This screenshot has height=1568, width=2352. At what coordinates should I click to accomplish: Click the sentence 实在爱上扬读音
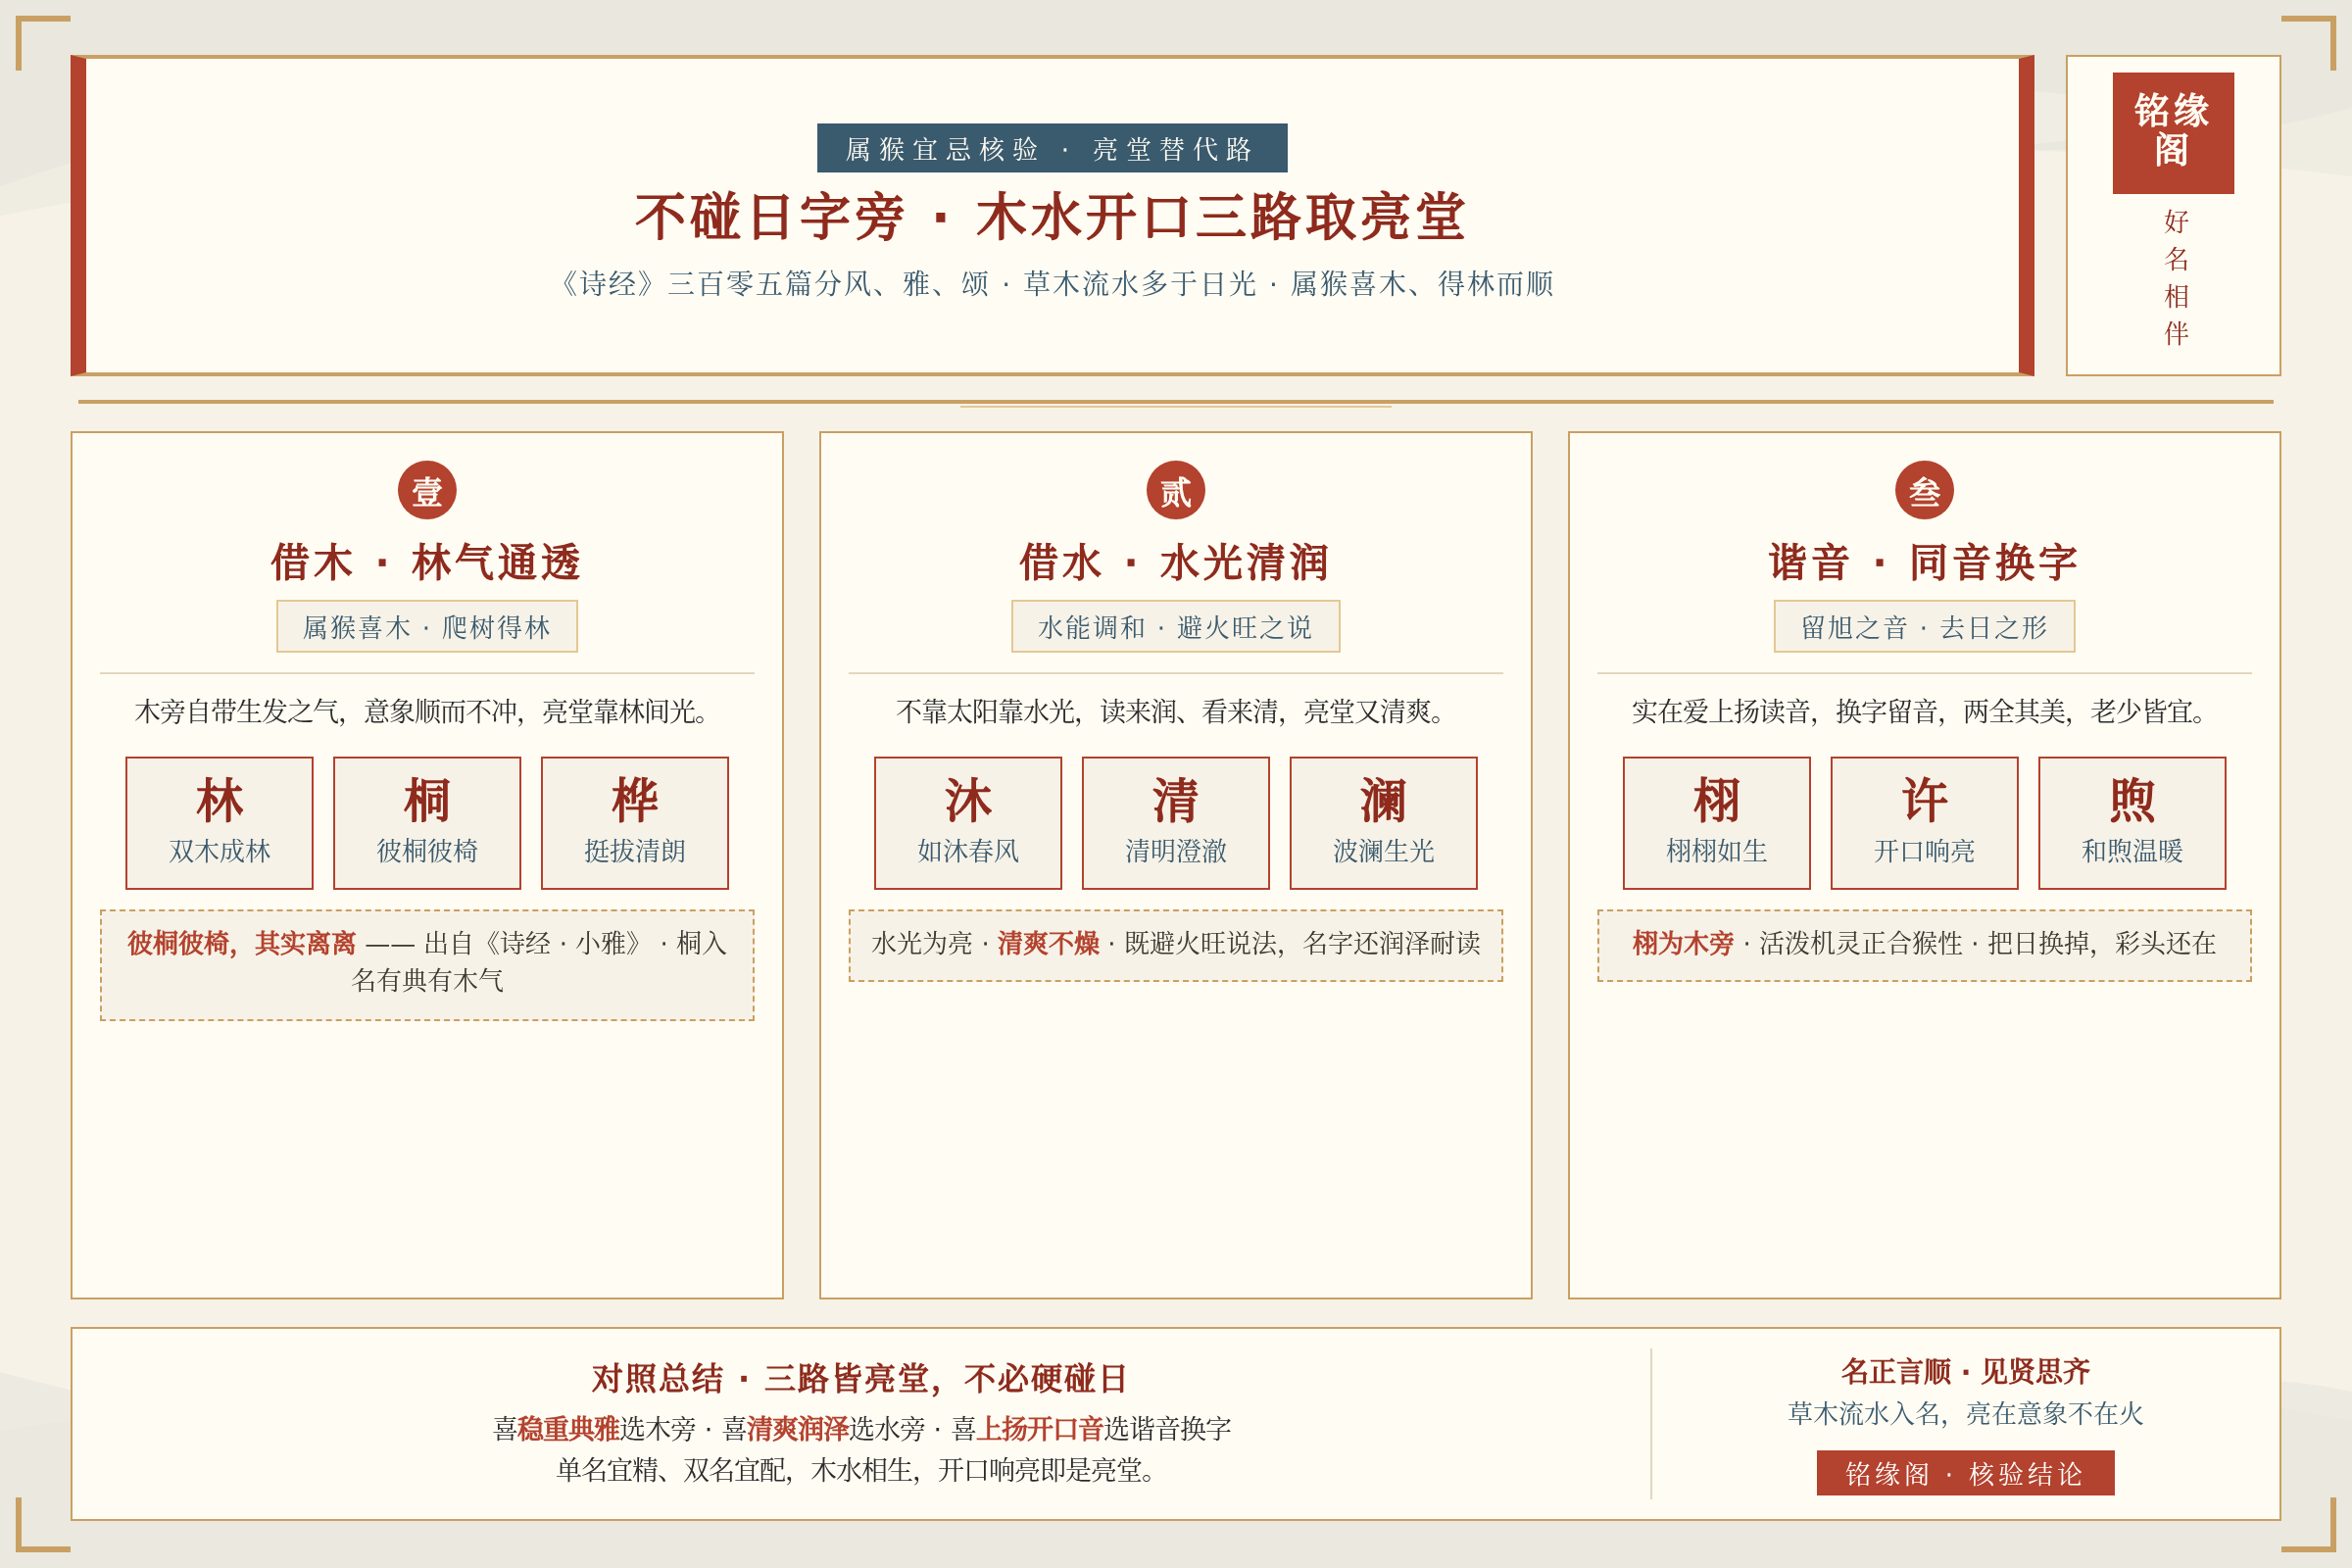1924,711
